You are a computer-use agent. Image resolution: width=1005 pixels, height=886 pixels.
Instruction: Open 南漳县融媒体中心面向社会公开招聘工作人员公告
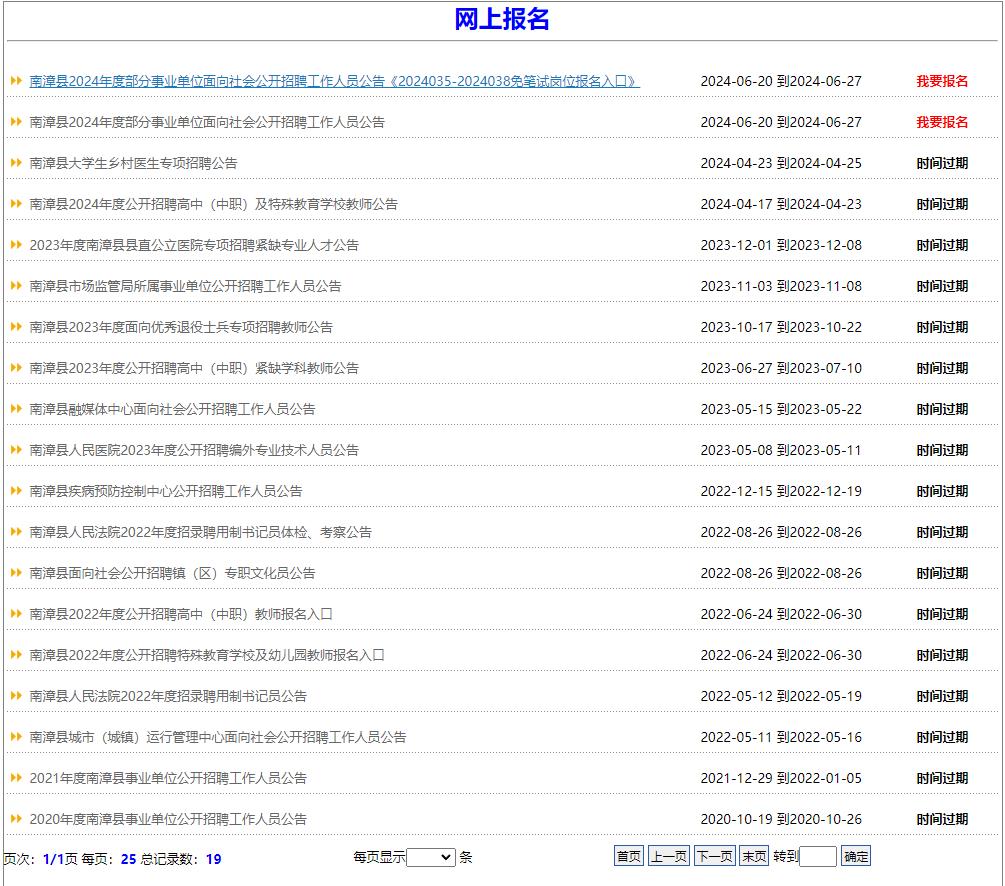point(172,410)
